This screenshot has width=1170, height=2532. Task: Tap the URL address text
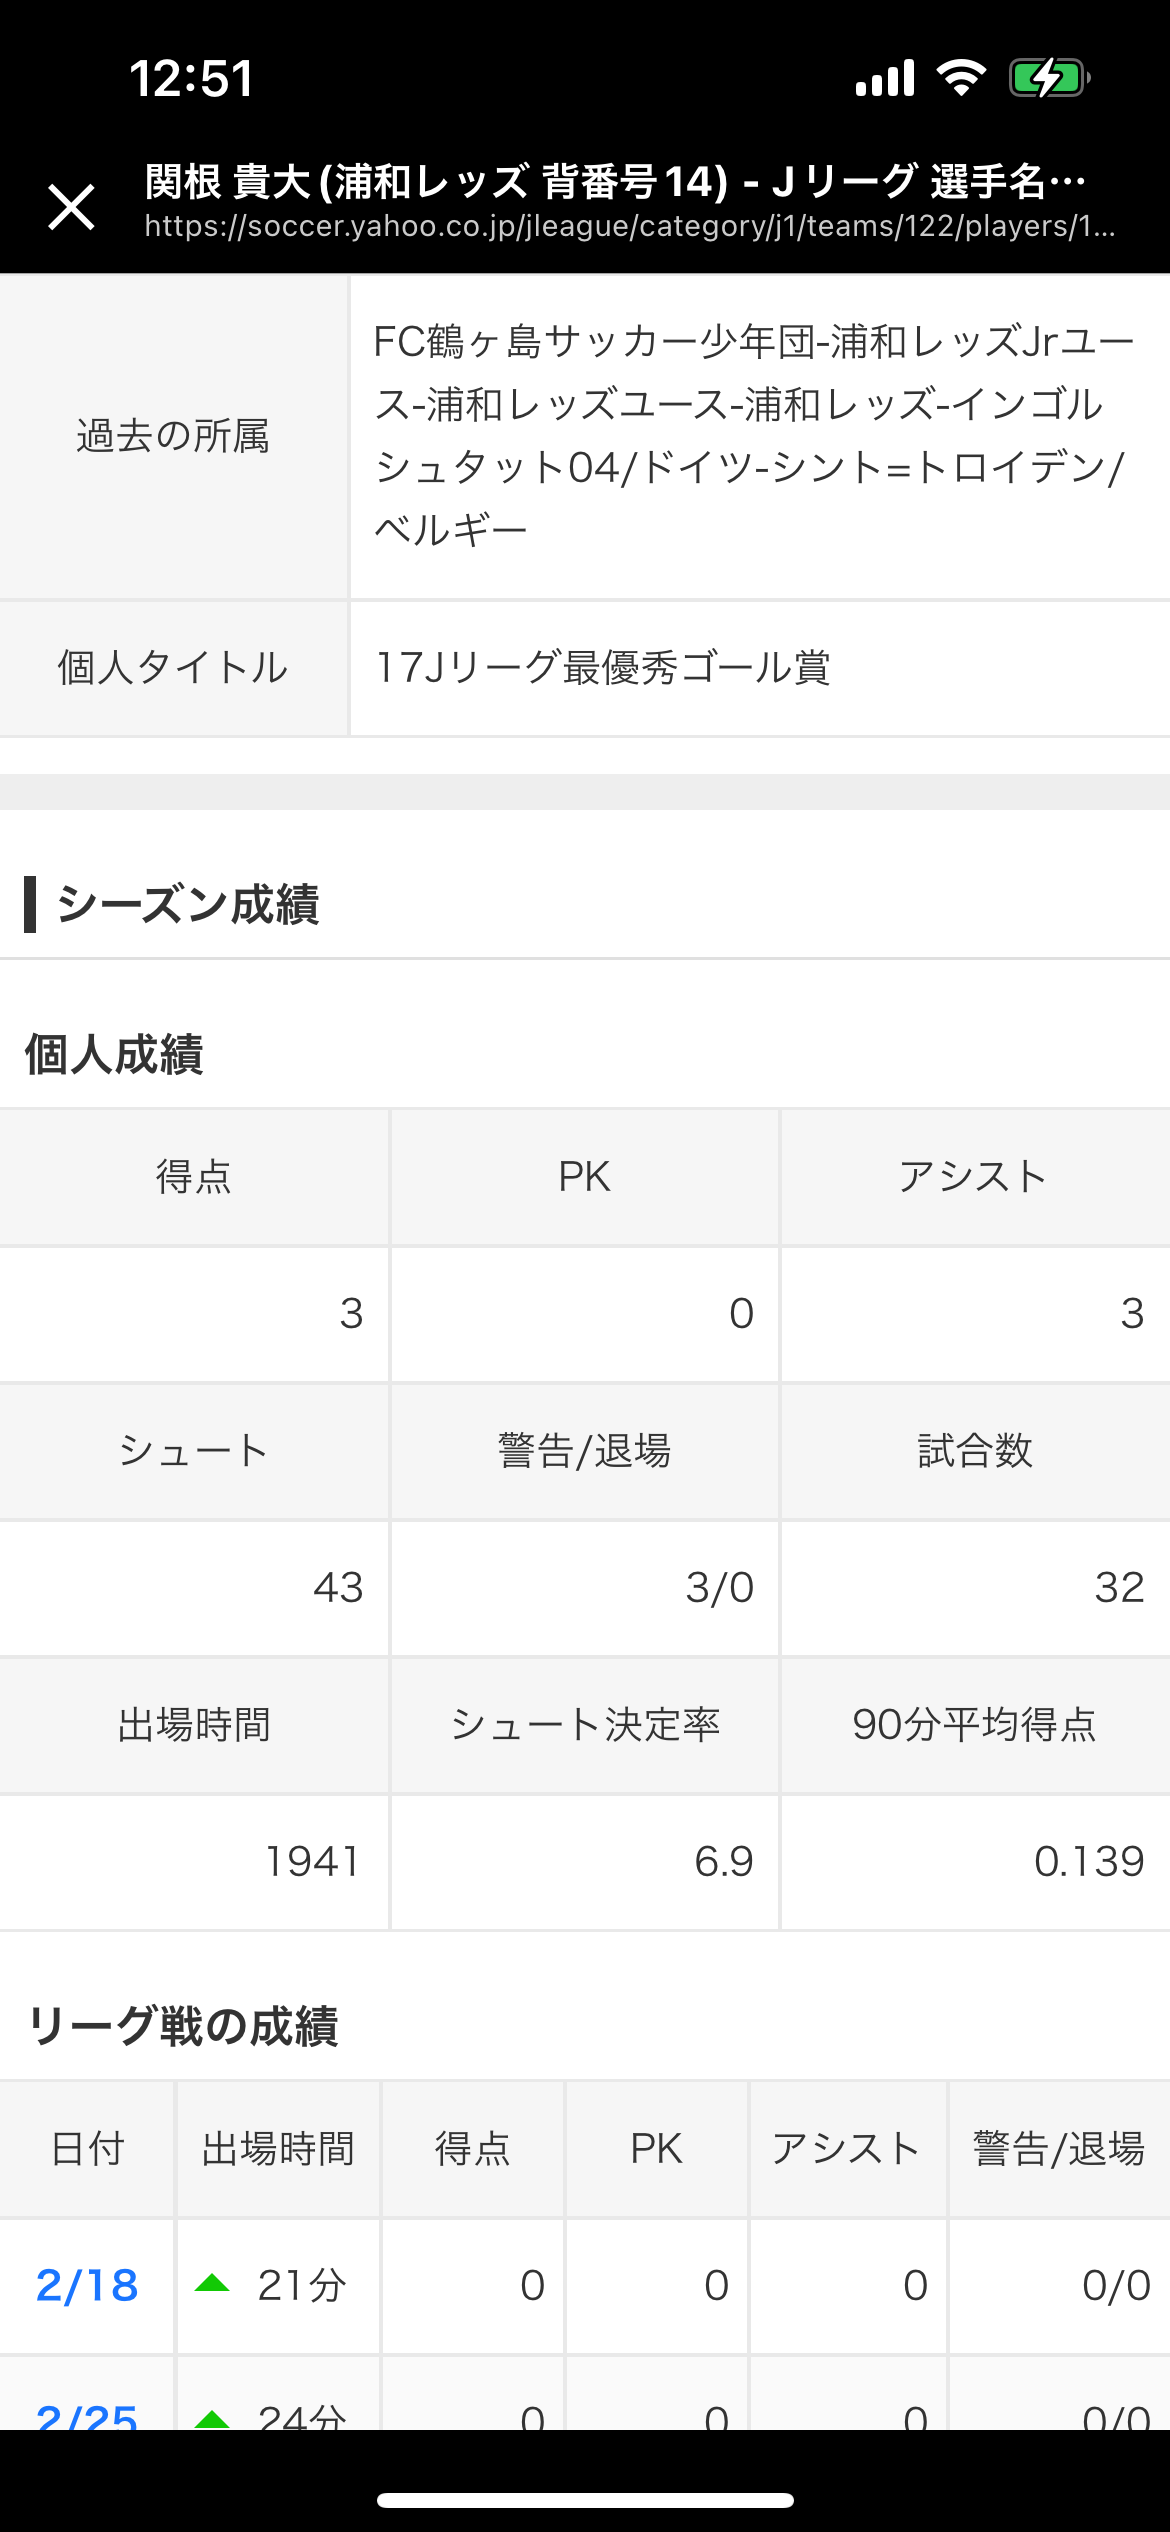pyautogui.click(x=629, y=227)
